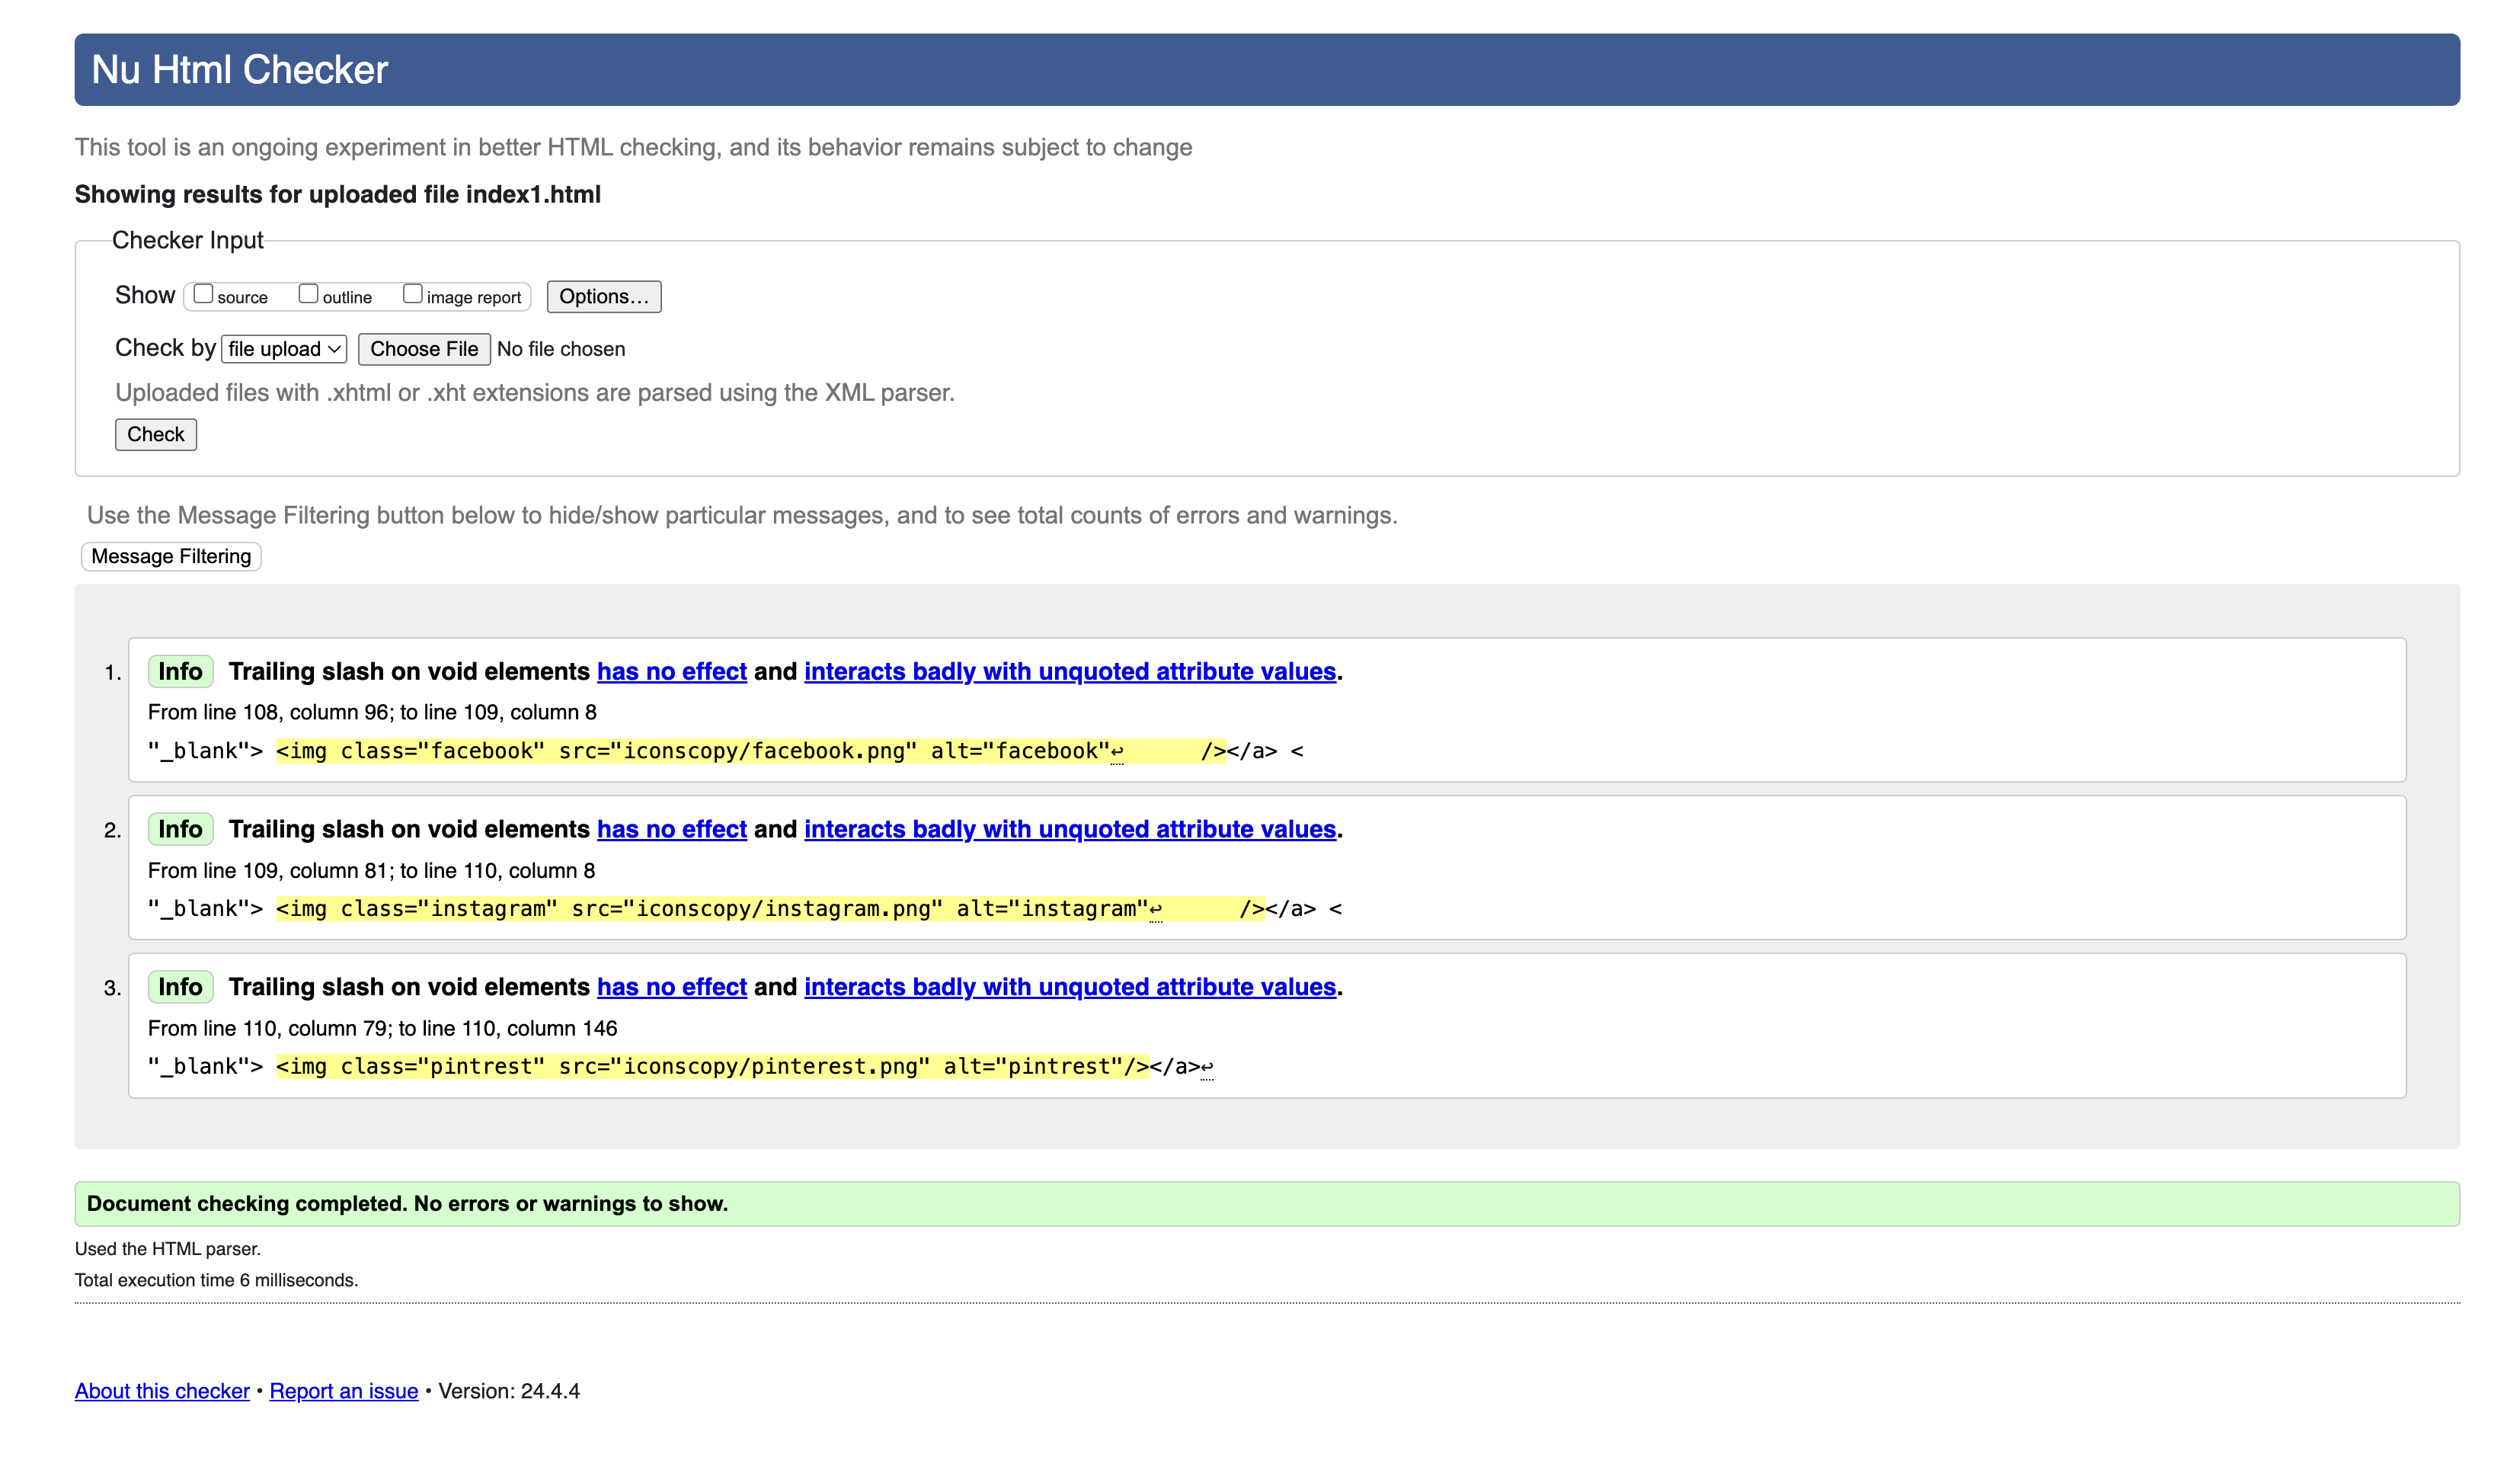The width and height of the screenshot is (2520, 1457).
Task: Open first message's "interacts badly" link
Action: (1069, 671)
